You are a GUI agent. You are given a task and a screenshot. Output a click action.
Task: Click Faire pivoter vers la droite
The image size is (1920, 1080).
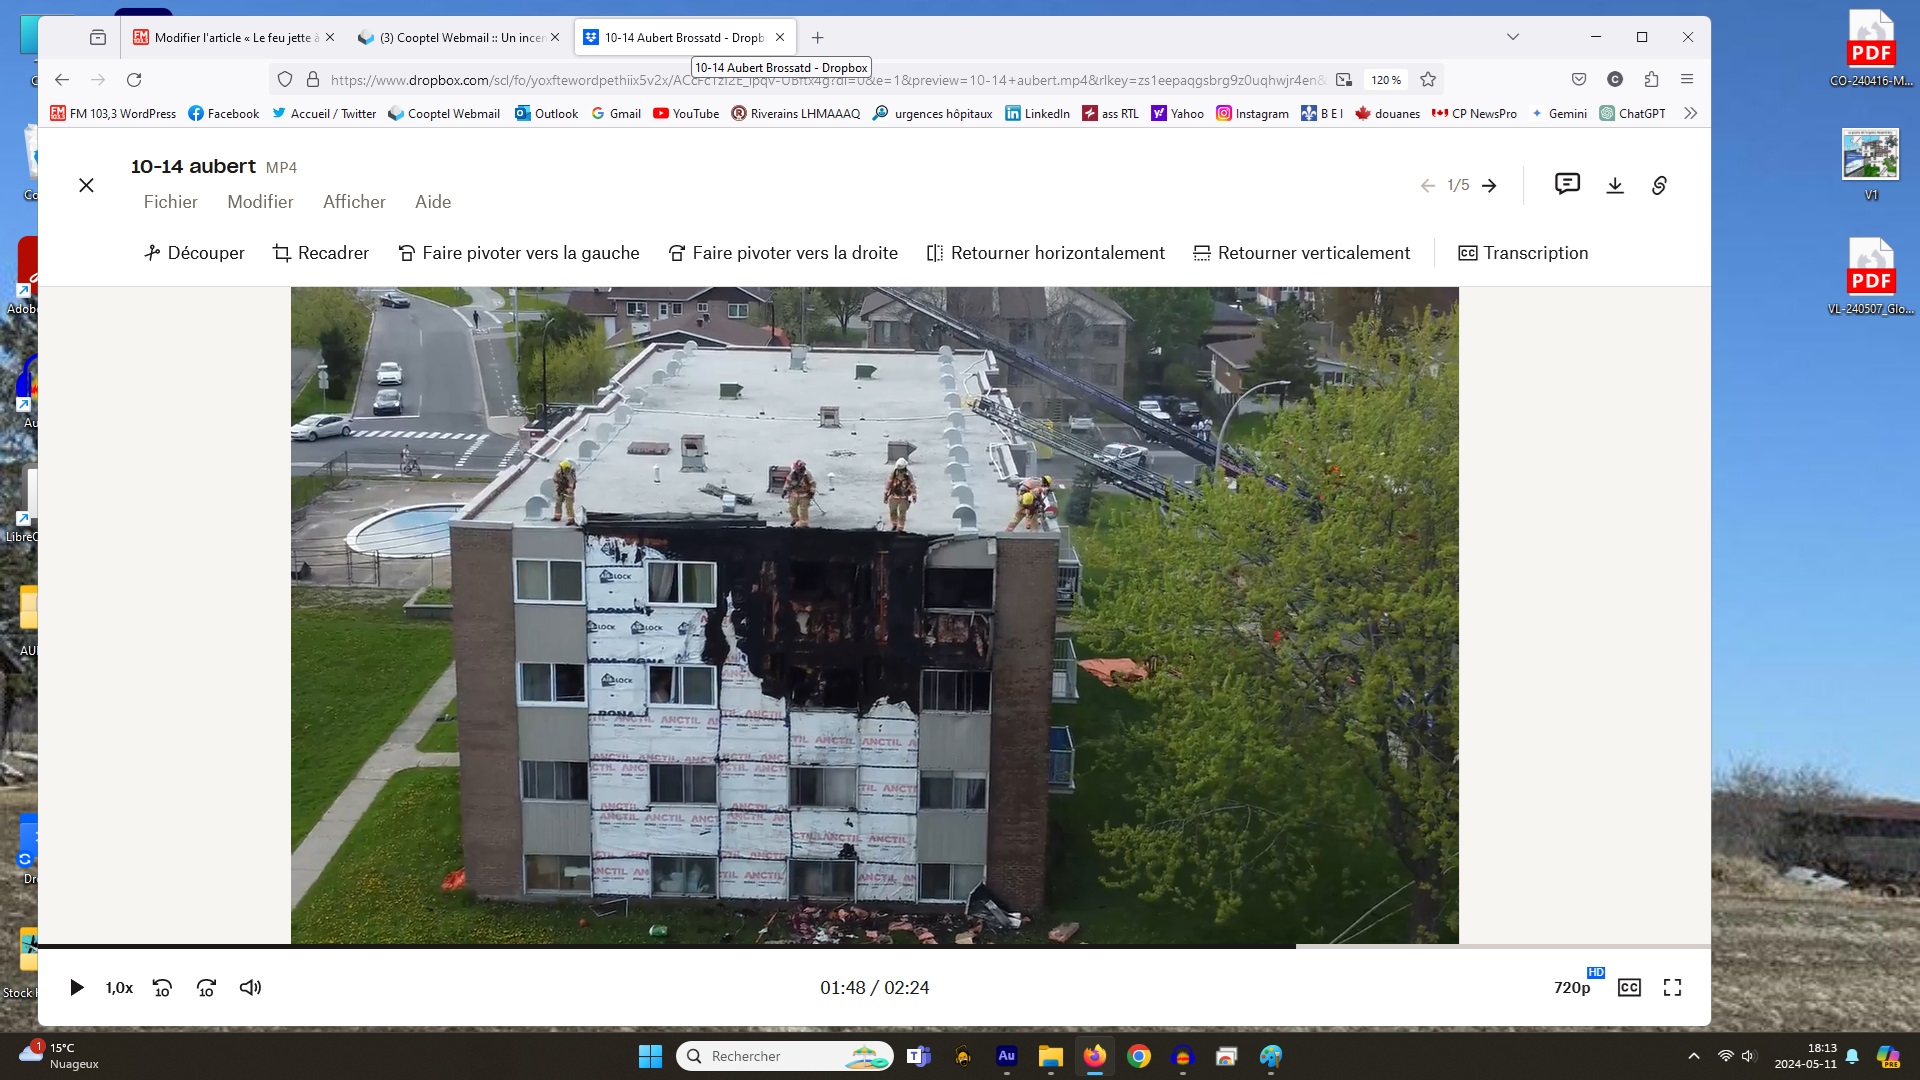[x=783, y=253]
